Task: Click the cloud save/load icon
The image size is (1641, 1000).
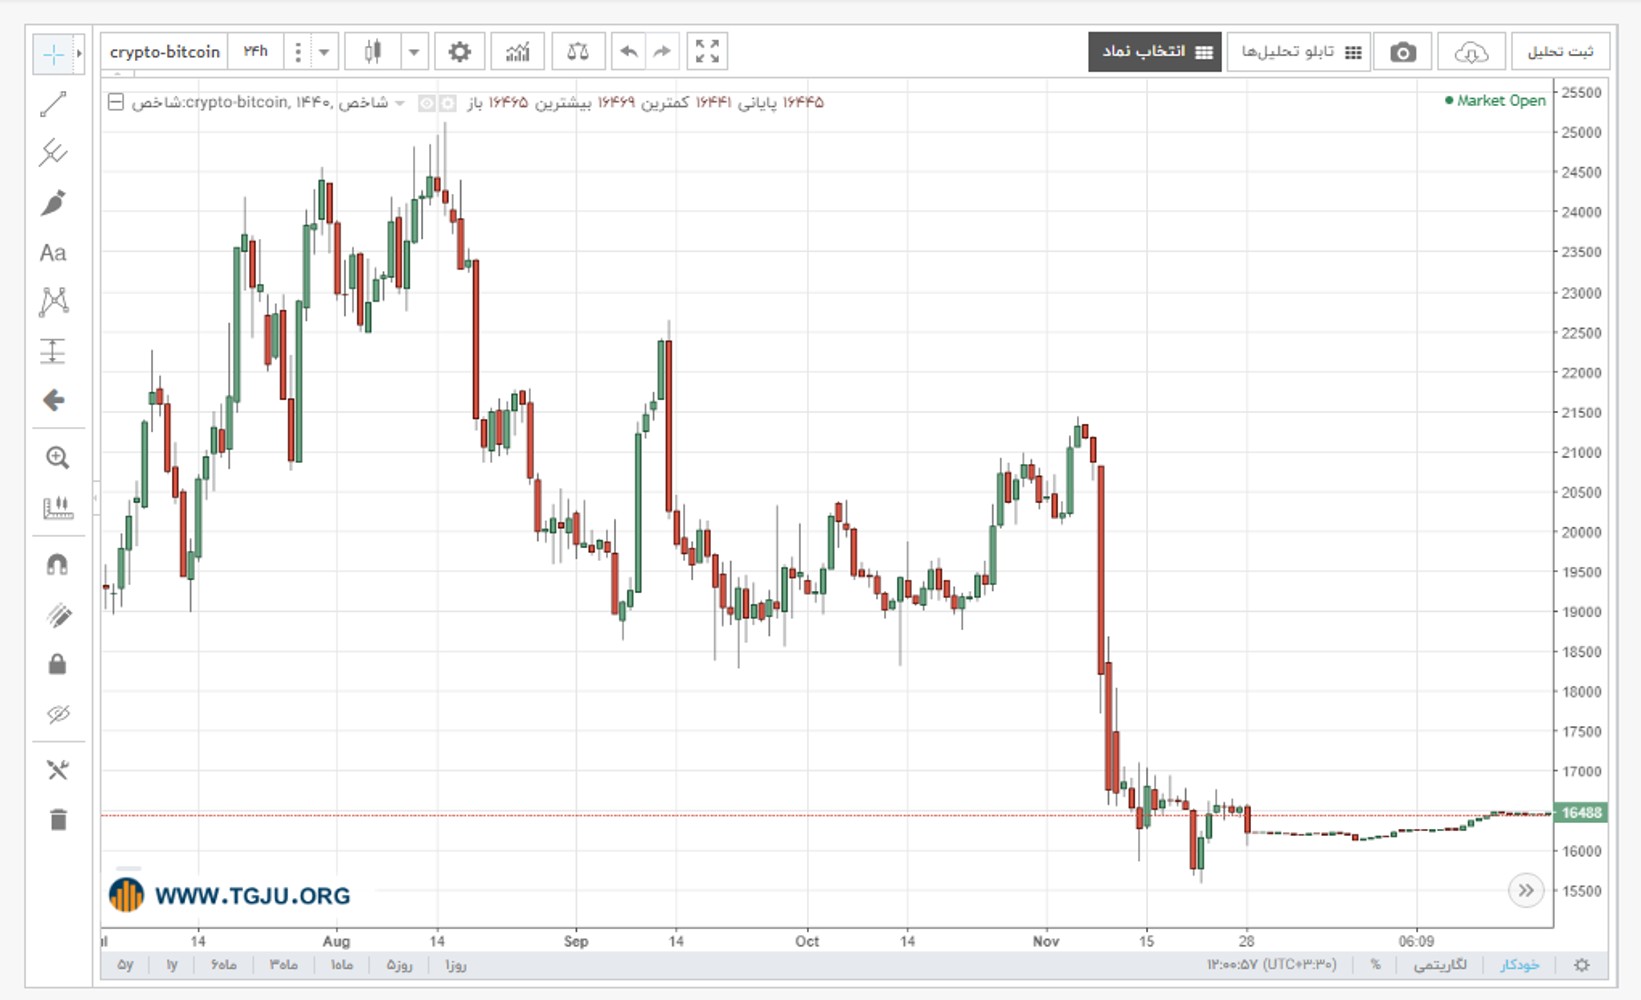Action: pyautogui.click(x=1471, y=52)
